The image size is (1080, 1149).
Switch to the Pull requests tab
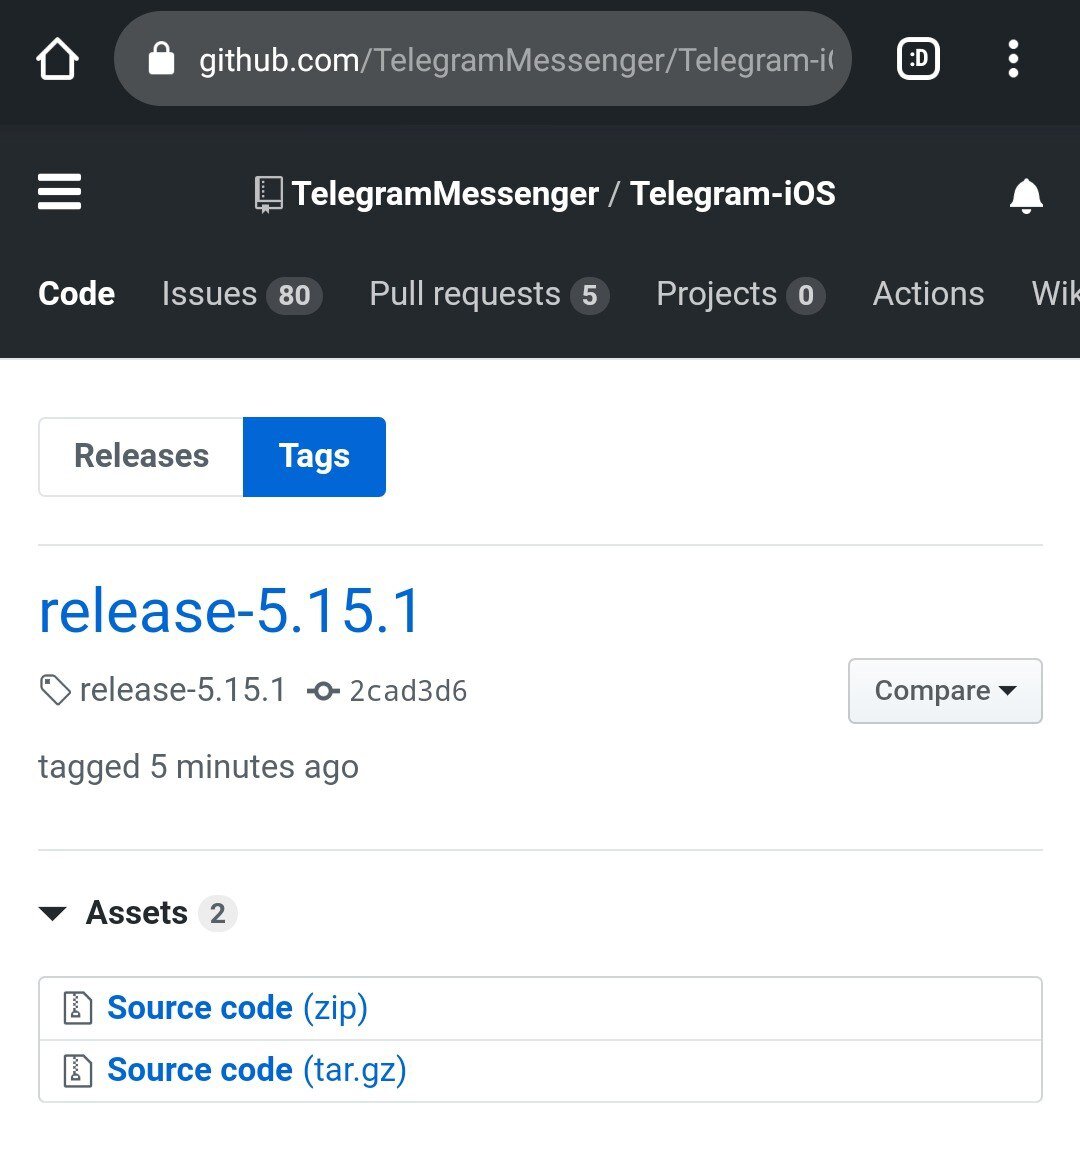click(x=489, y=295)
